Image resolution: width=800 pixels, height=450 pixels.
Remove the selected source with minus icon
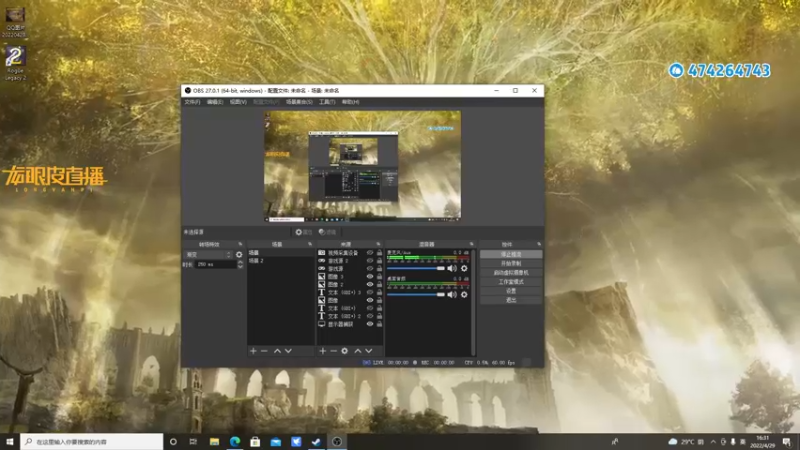[x=333, y=351]
